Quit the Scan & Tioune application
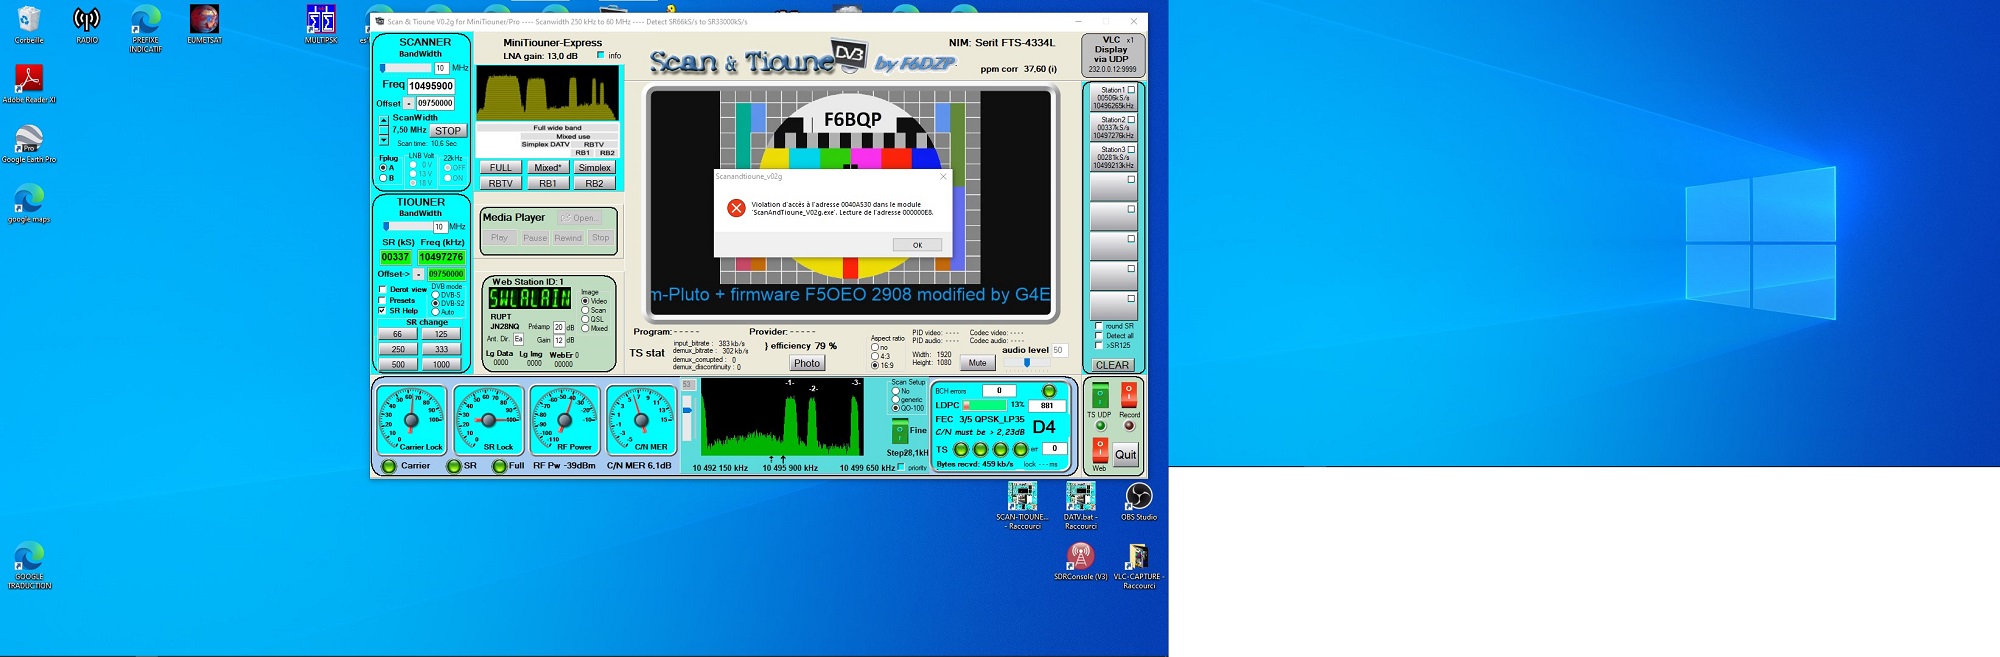The width and height of the screenshot is (2000, 657). click(1126, 454)
